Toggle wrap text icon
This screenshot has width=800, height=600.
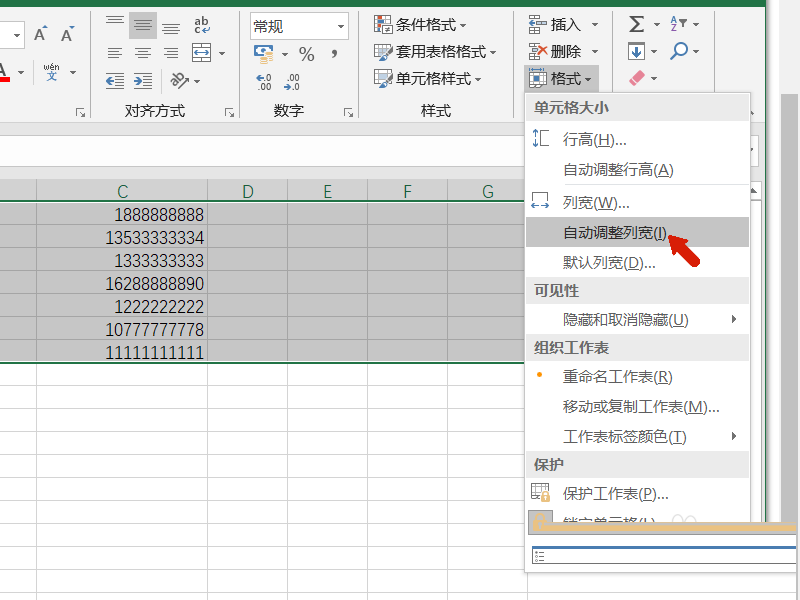tap(202, 24)
